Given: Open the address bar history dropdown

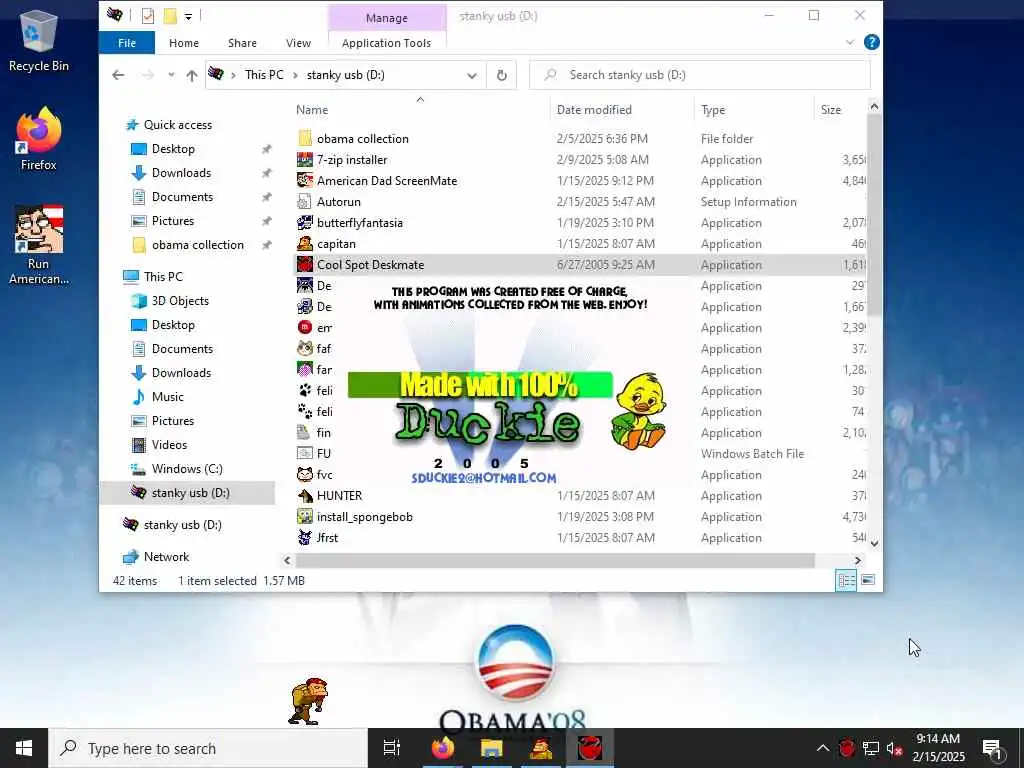Looking at the screenshot, I should [472, 75].
